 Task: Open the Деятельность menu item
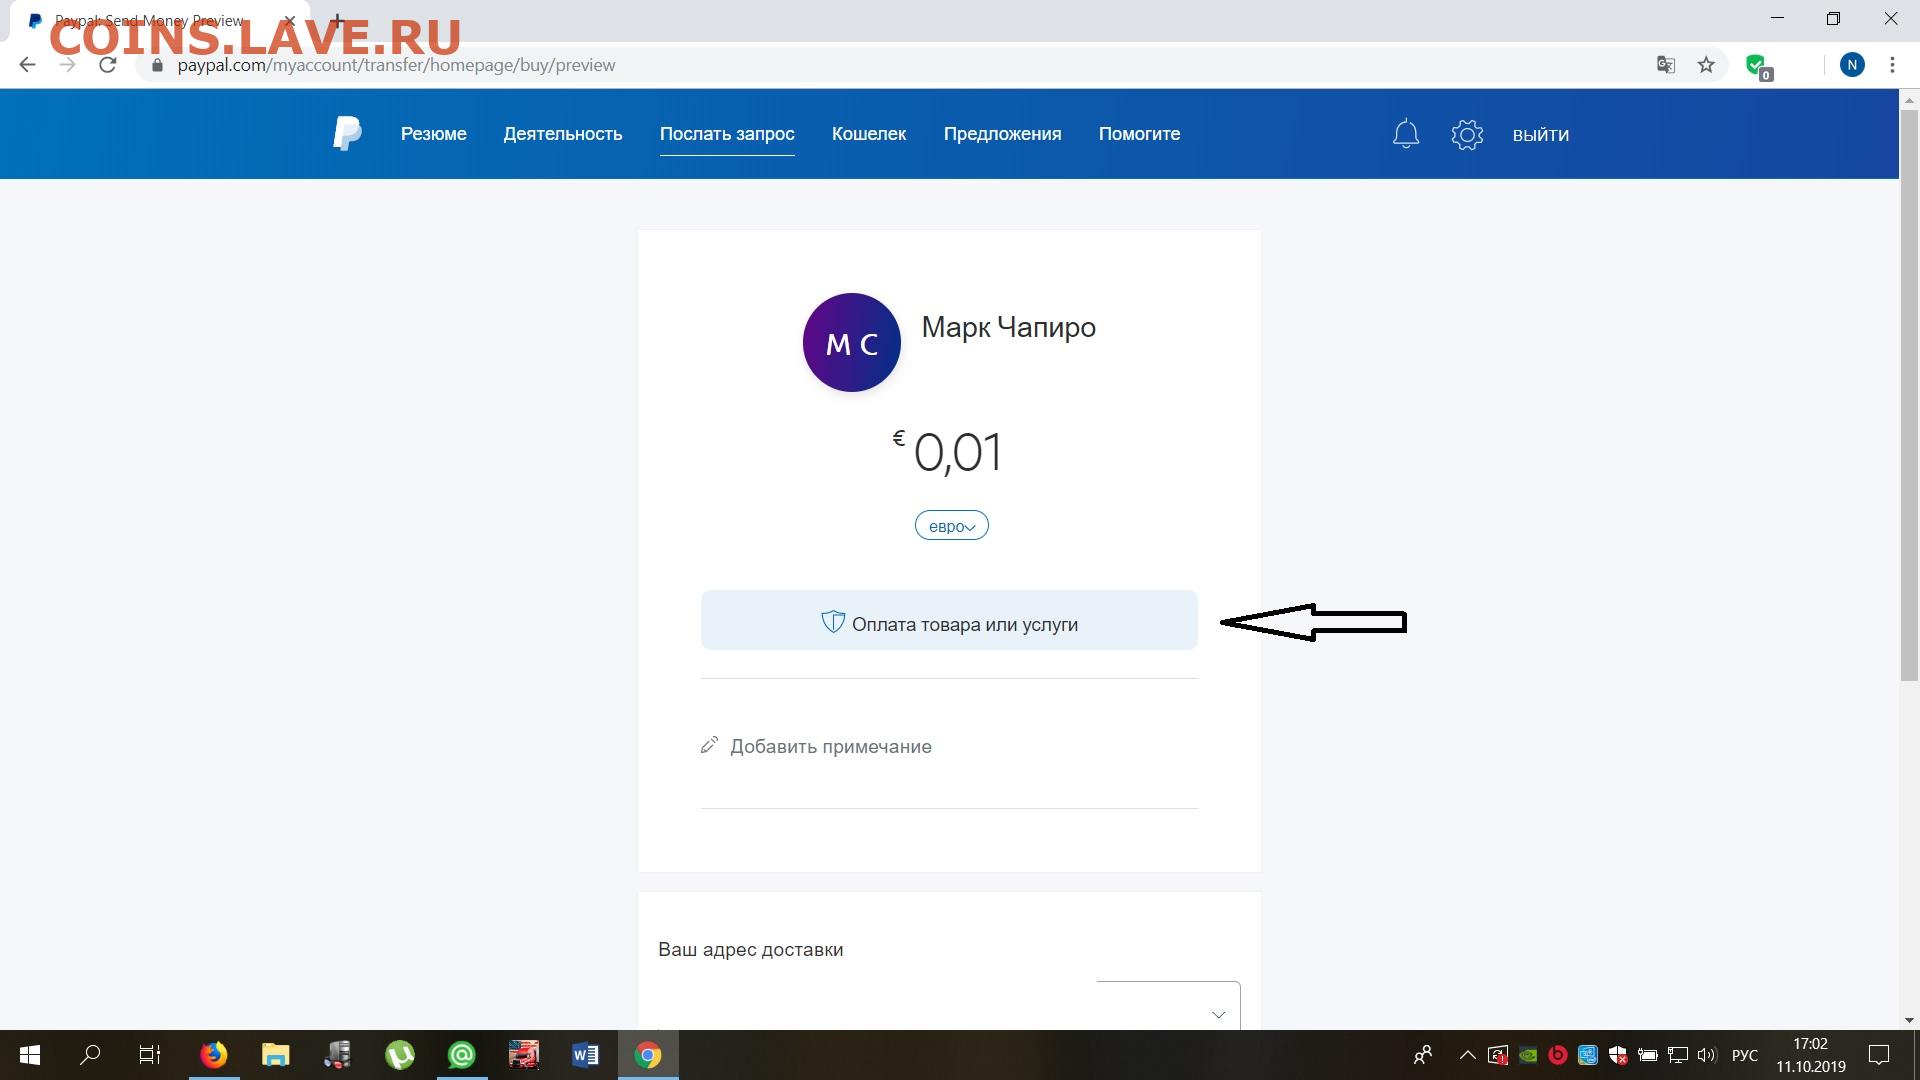[563, 134]
